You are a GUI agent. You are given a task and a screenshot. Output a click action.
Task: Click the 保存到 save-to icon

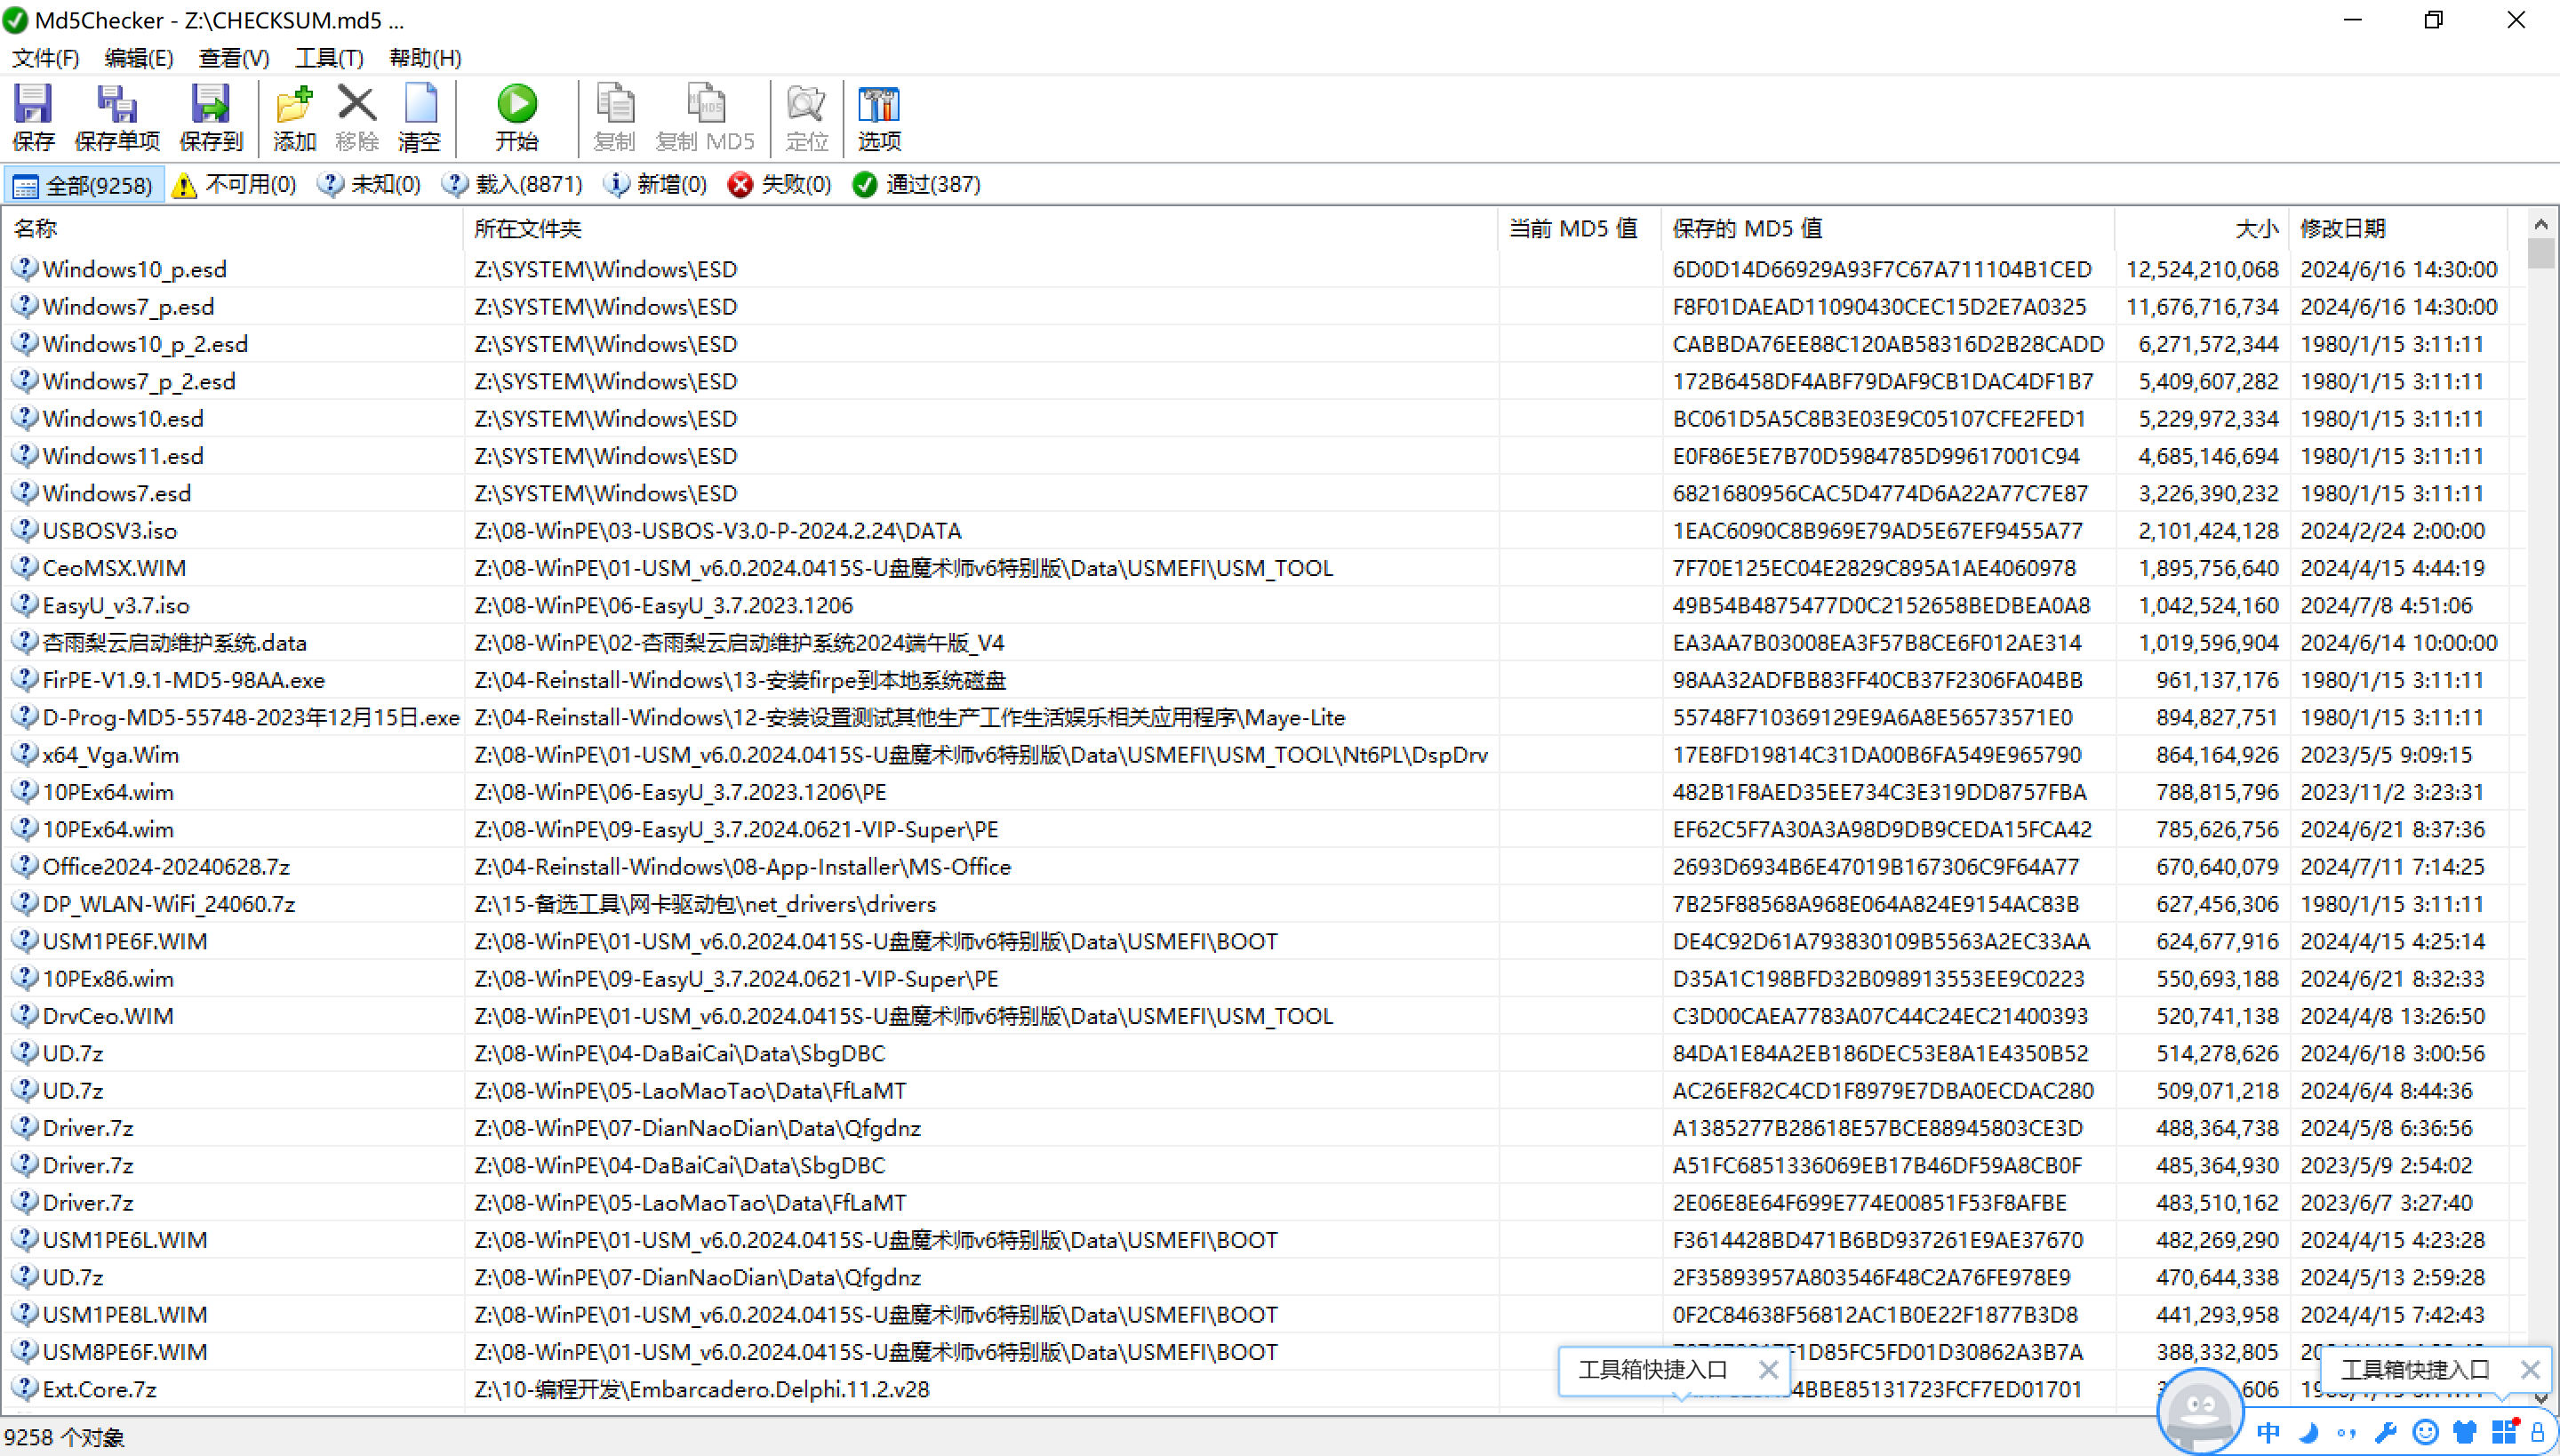[210, 118]
